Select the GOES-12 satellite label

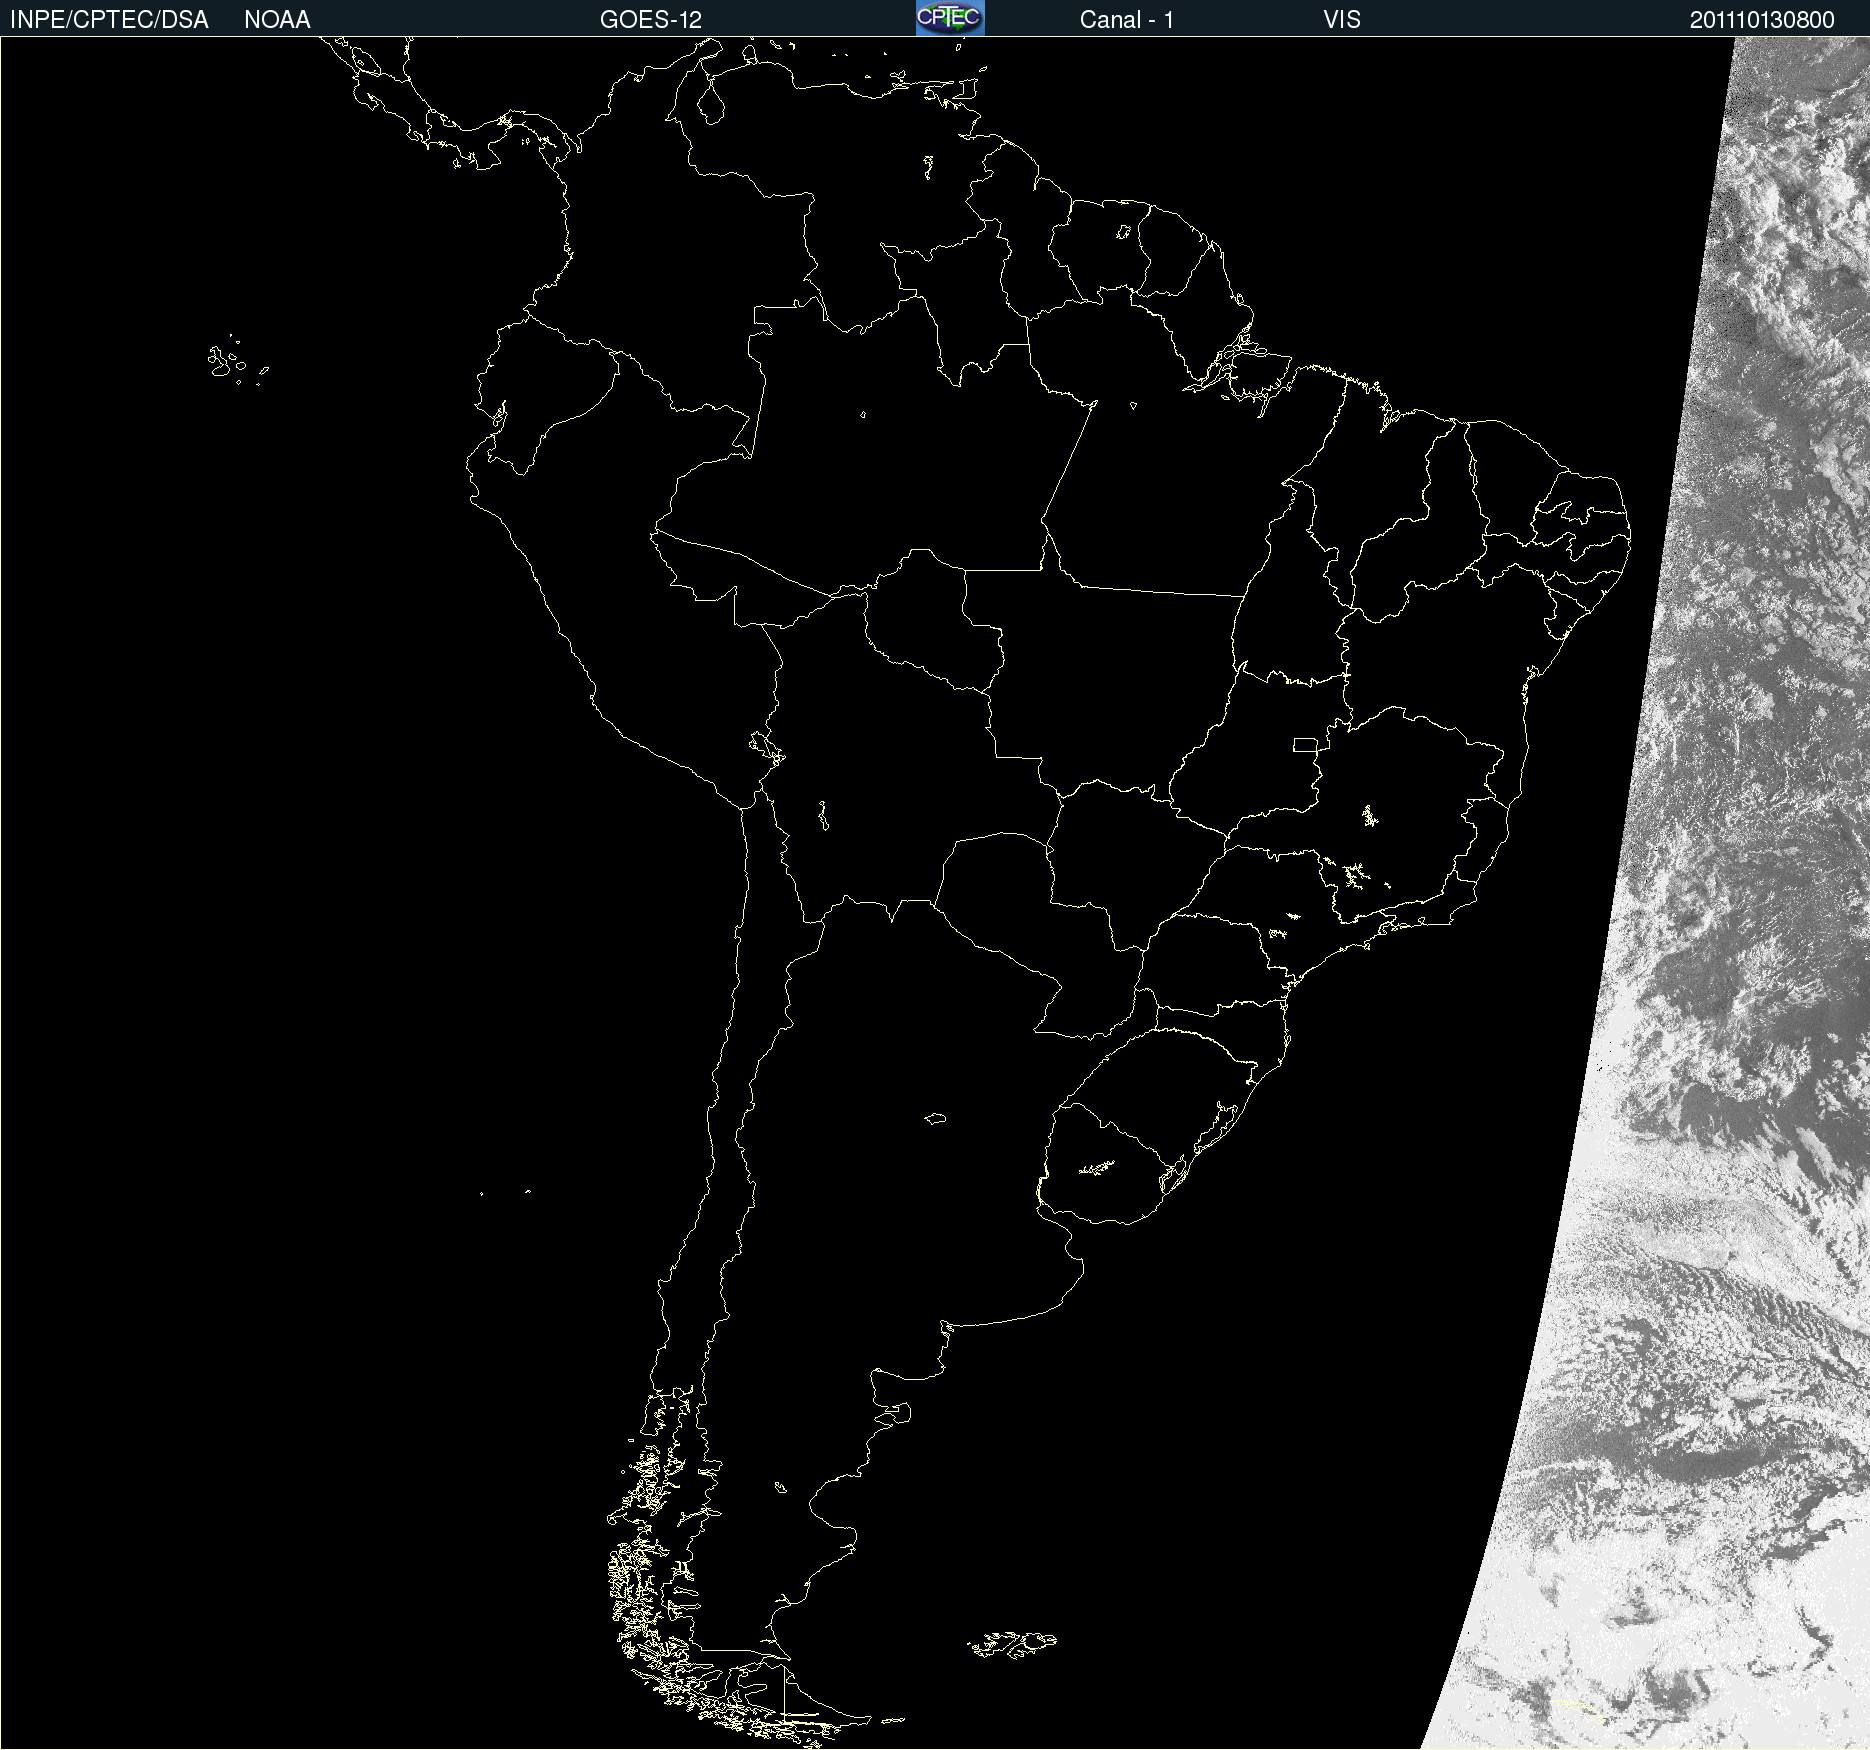pos(650,20)
